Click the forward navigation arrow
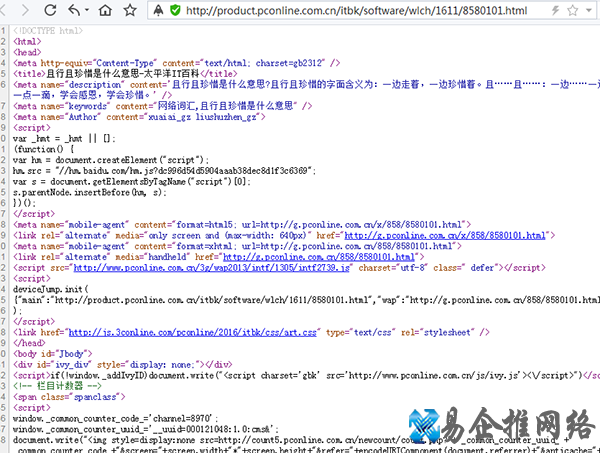This screenshot has height=453, width=600. point(25,10)
